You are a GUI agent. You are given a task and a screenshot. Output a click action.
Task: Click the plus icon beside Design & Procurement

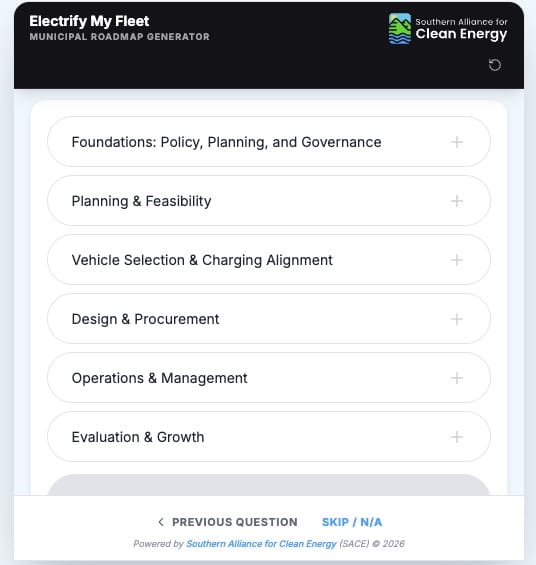[457, 319]
